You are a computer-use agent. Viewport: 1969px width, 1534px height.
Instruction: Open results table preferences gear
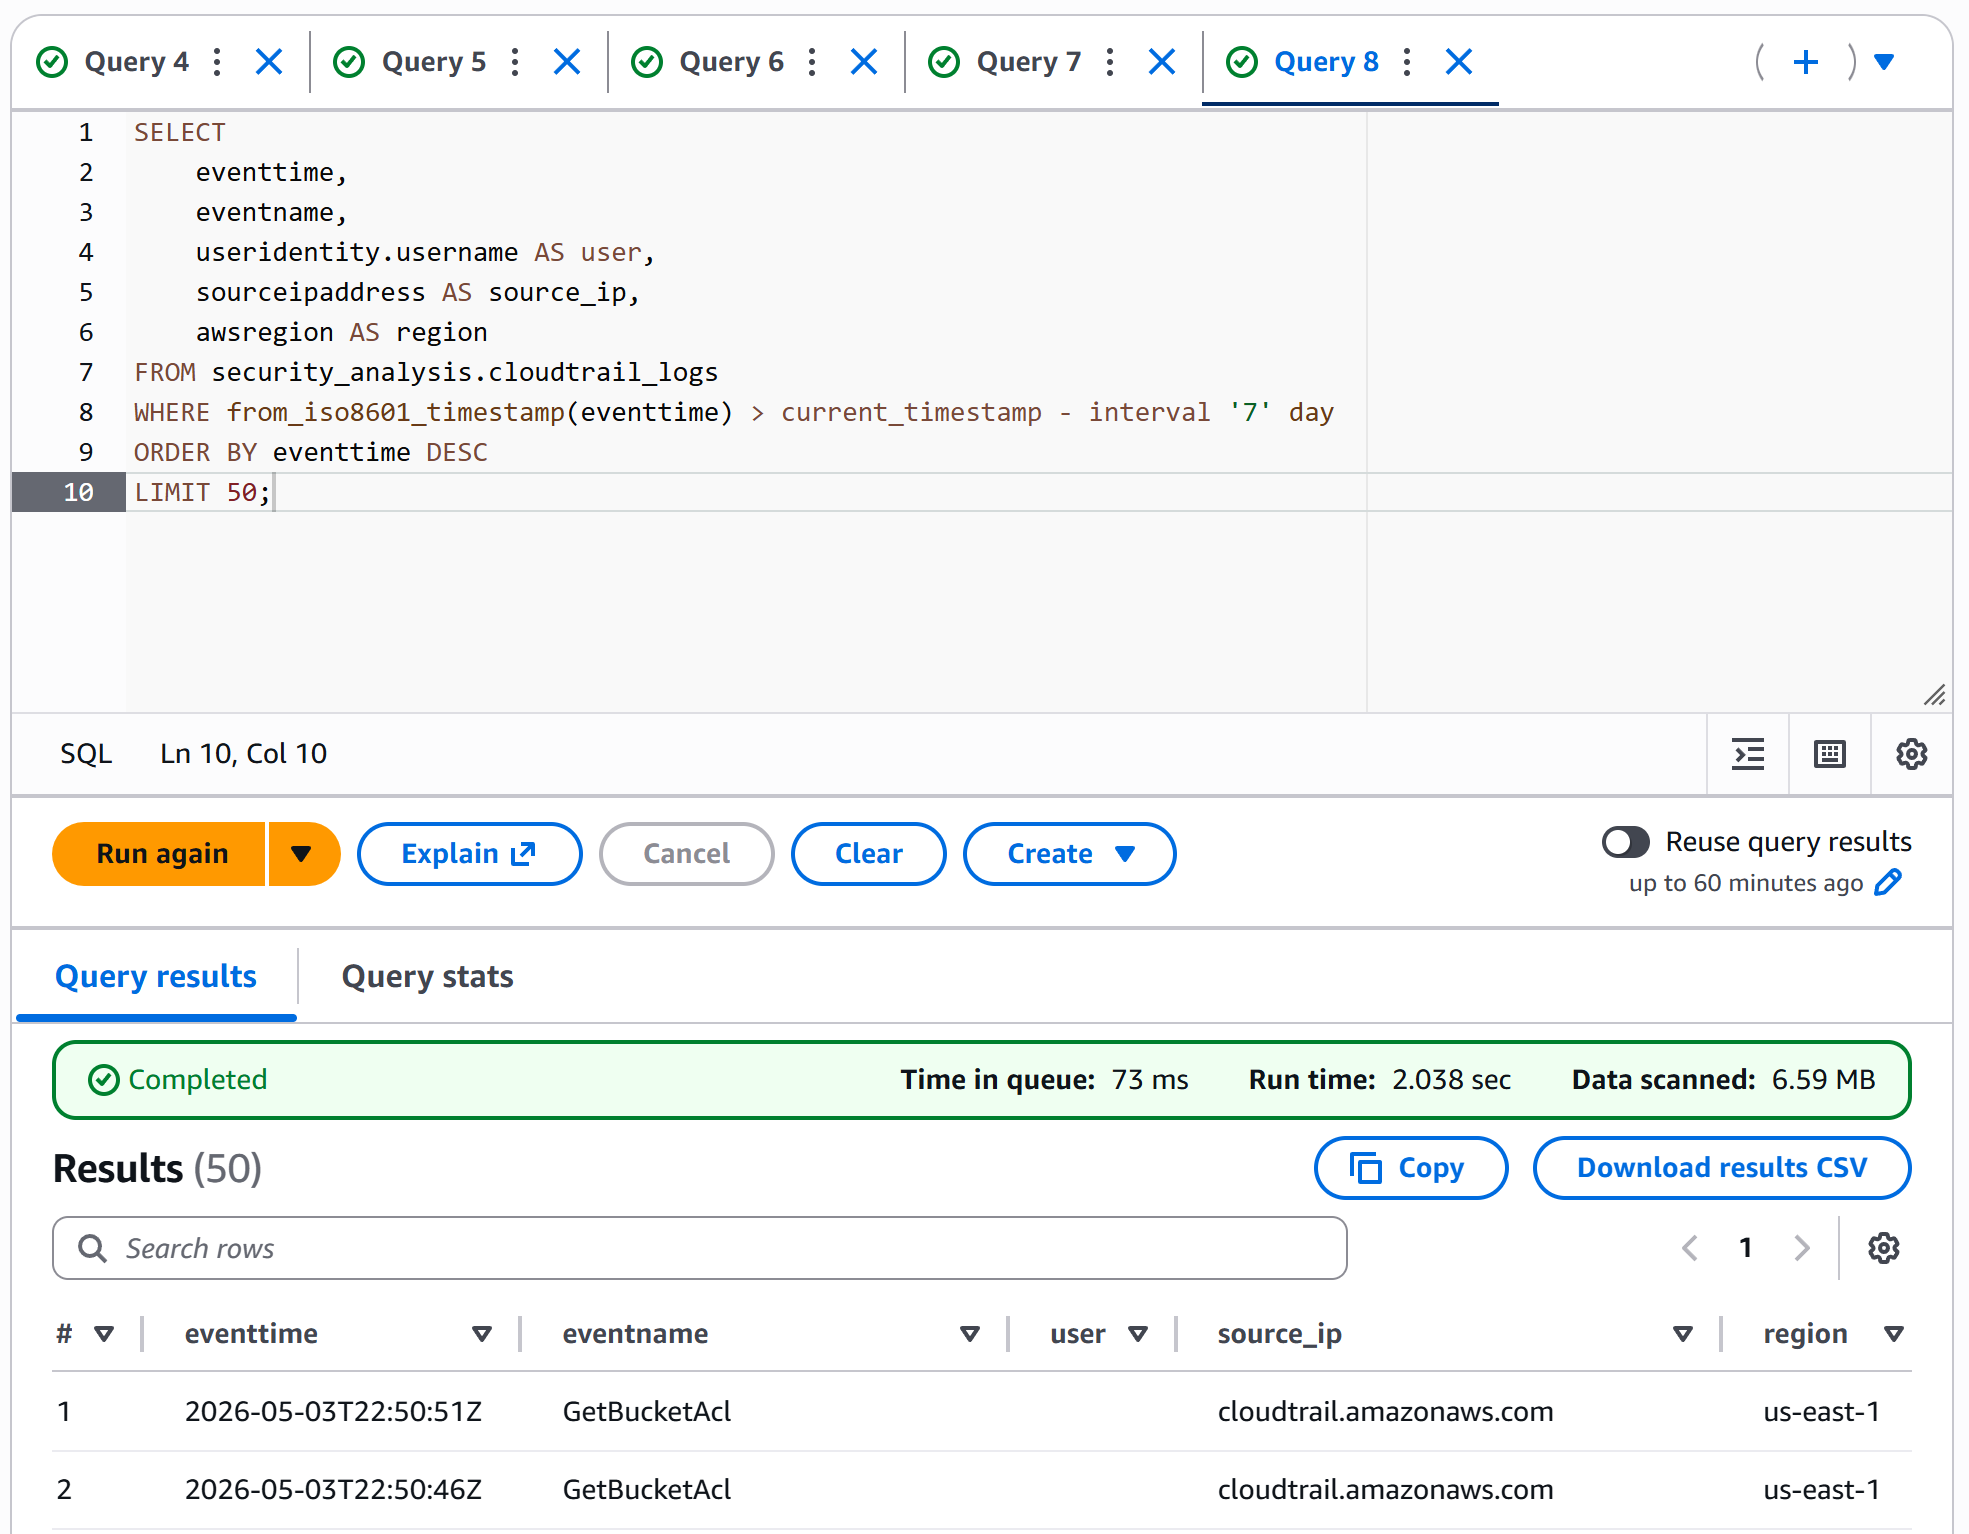[1884, 1248]
